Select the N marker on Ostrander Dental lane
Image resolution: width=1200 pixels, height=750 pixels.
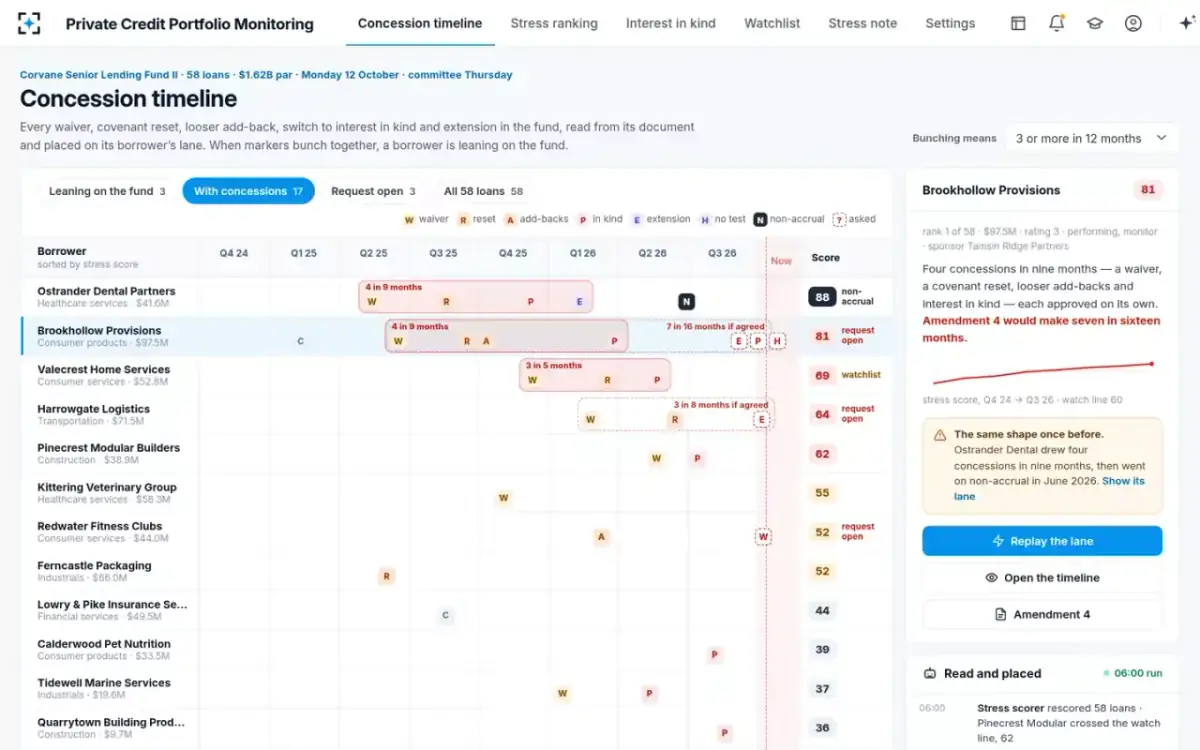coord(686,301)
